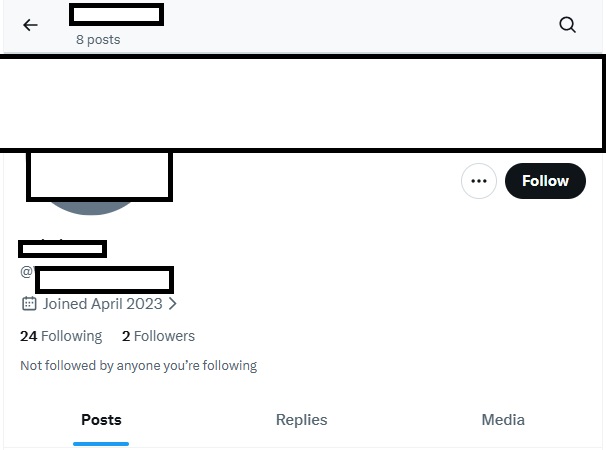Follow this profile

[545, 181]
